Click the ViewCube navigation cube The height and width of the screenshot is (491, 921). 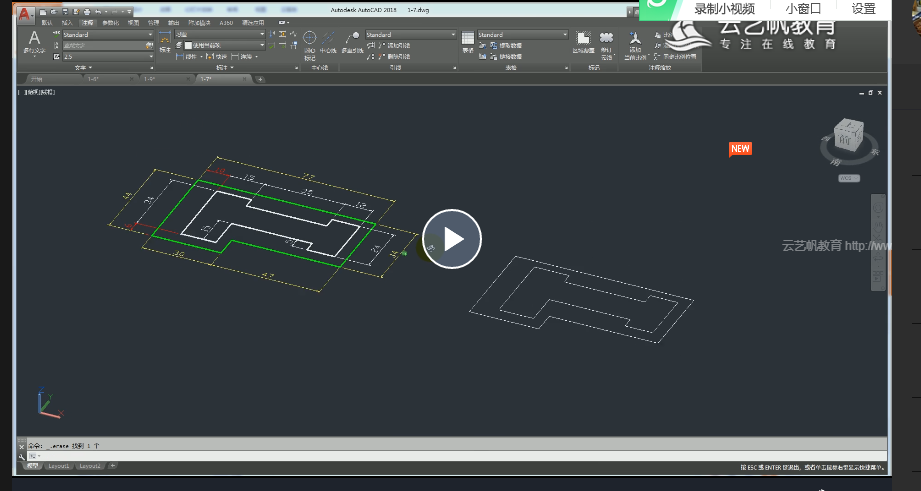pos(848,137)
